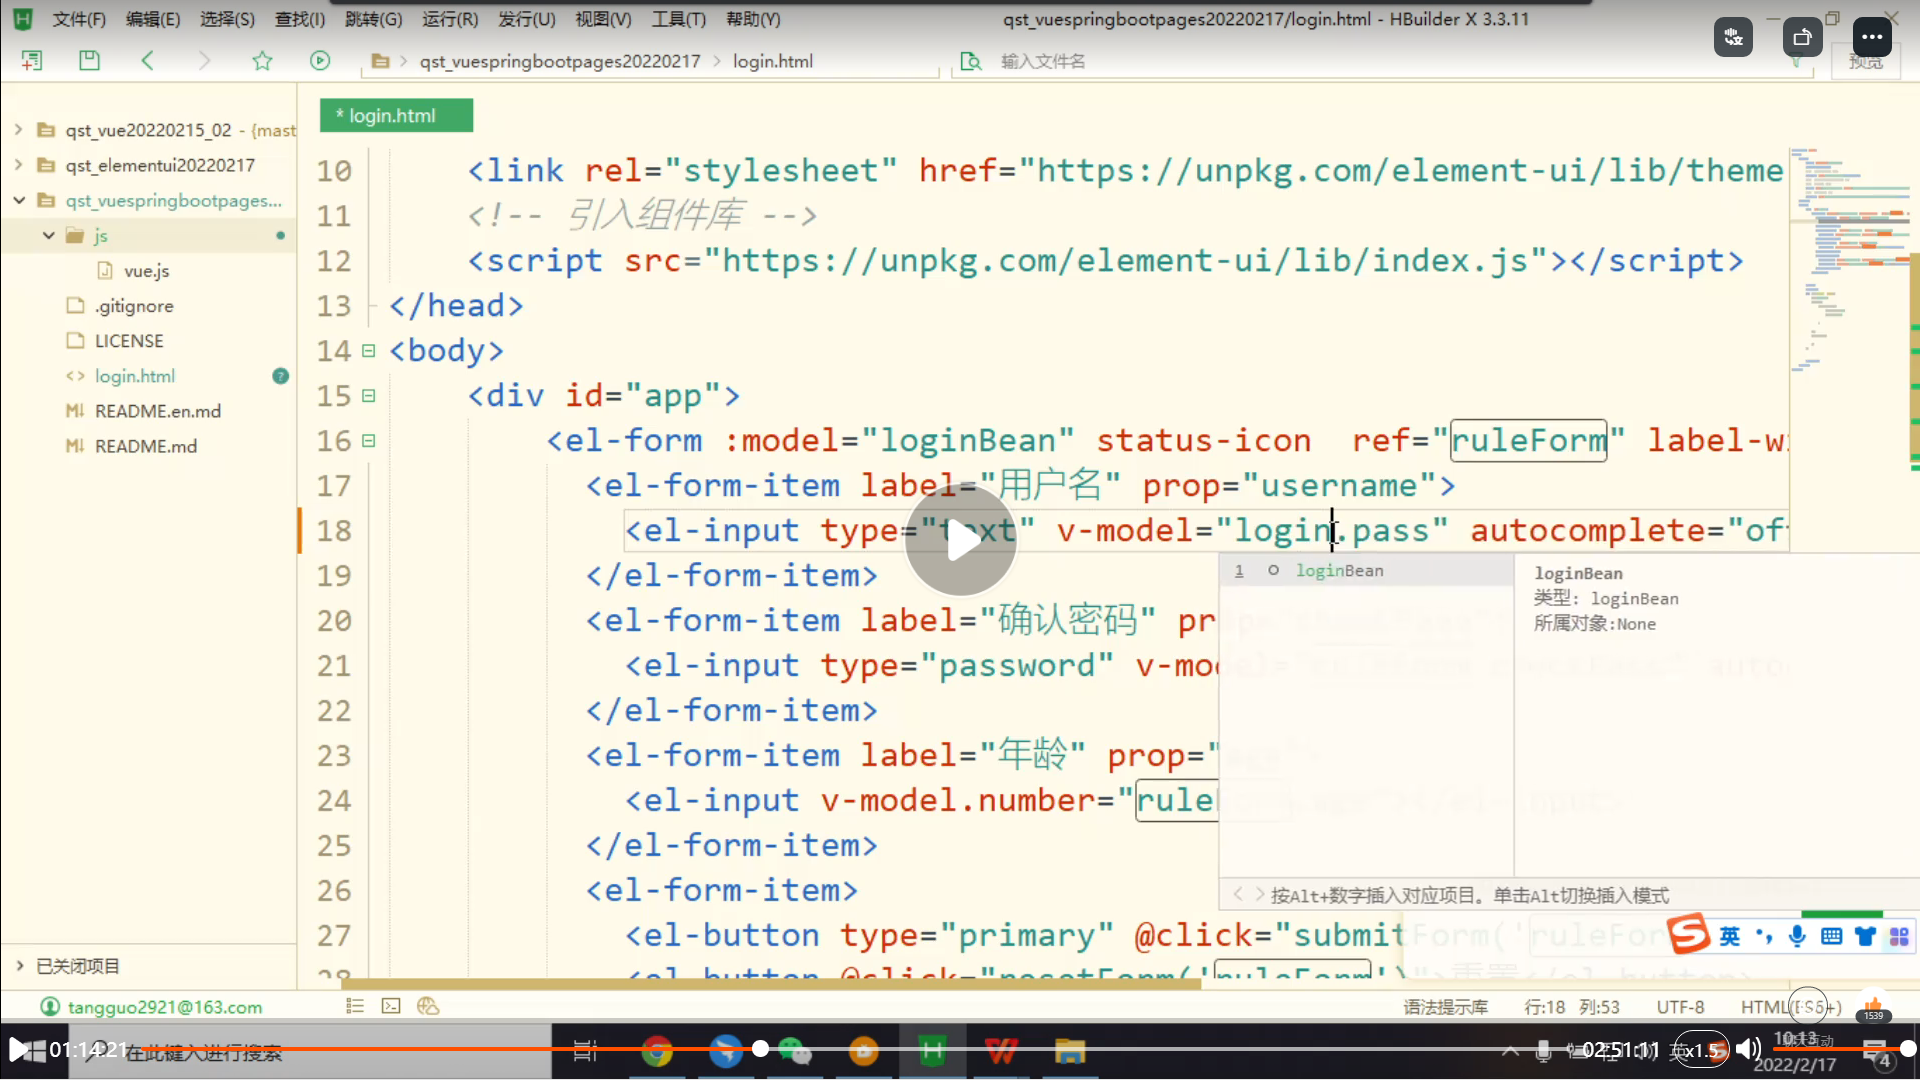
Task: Go back with the left arrow icon
Action: pos(147,61)
